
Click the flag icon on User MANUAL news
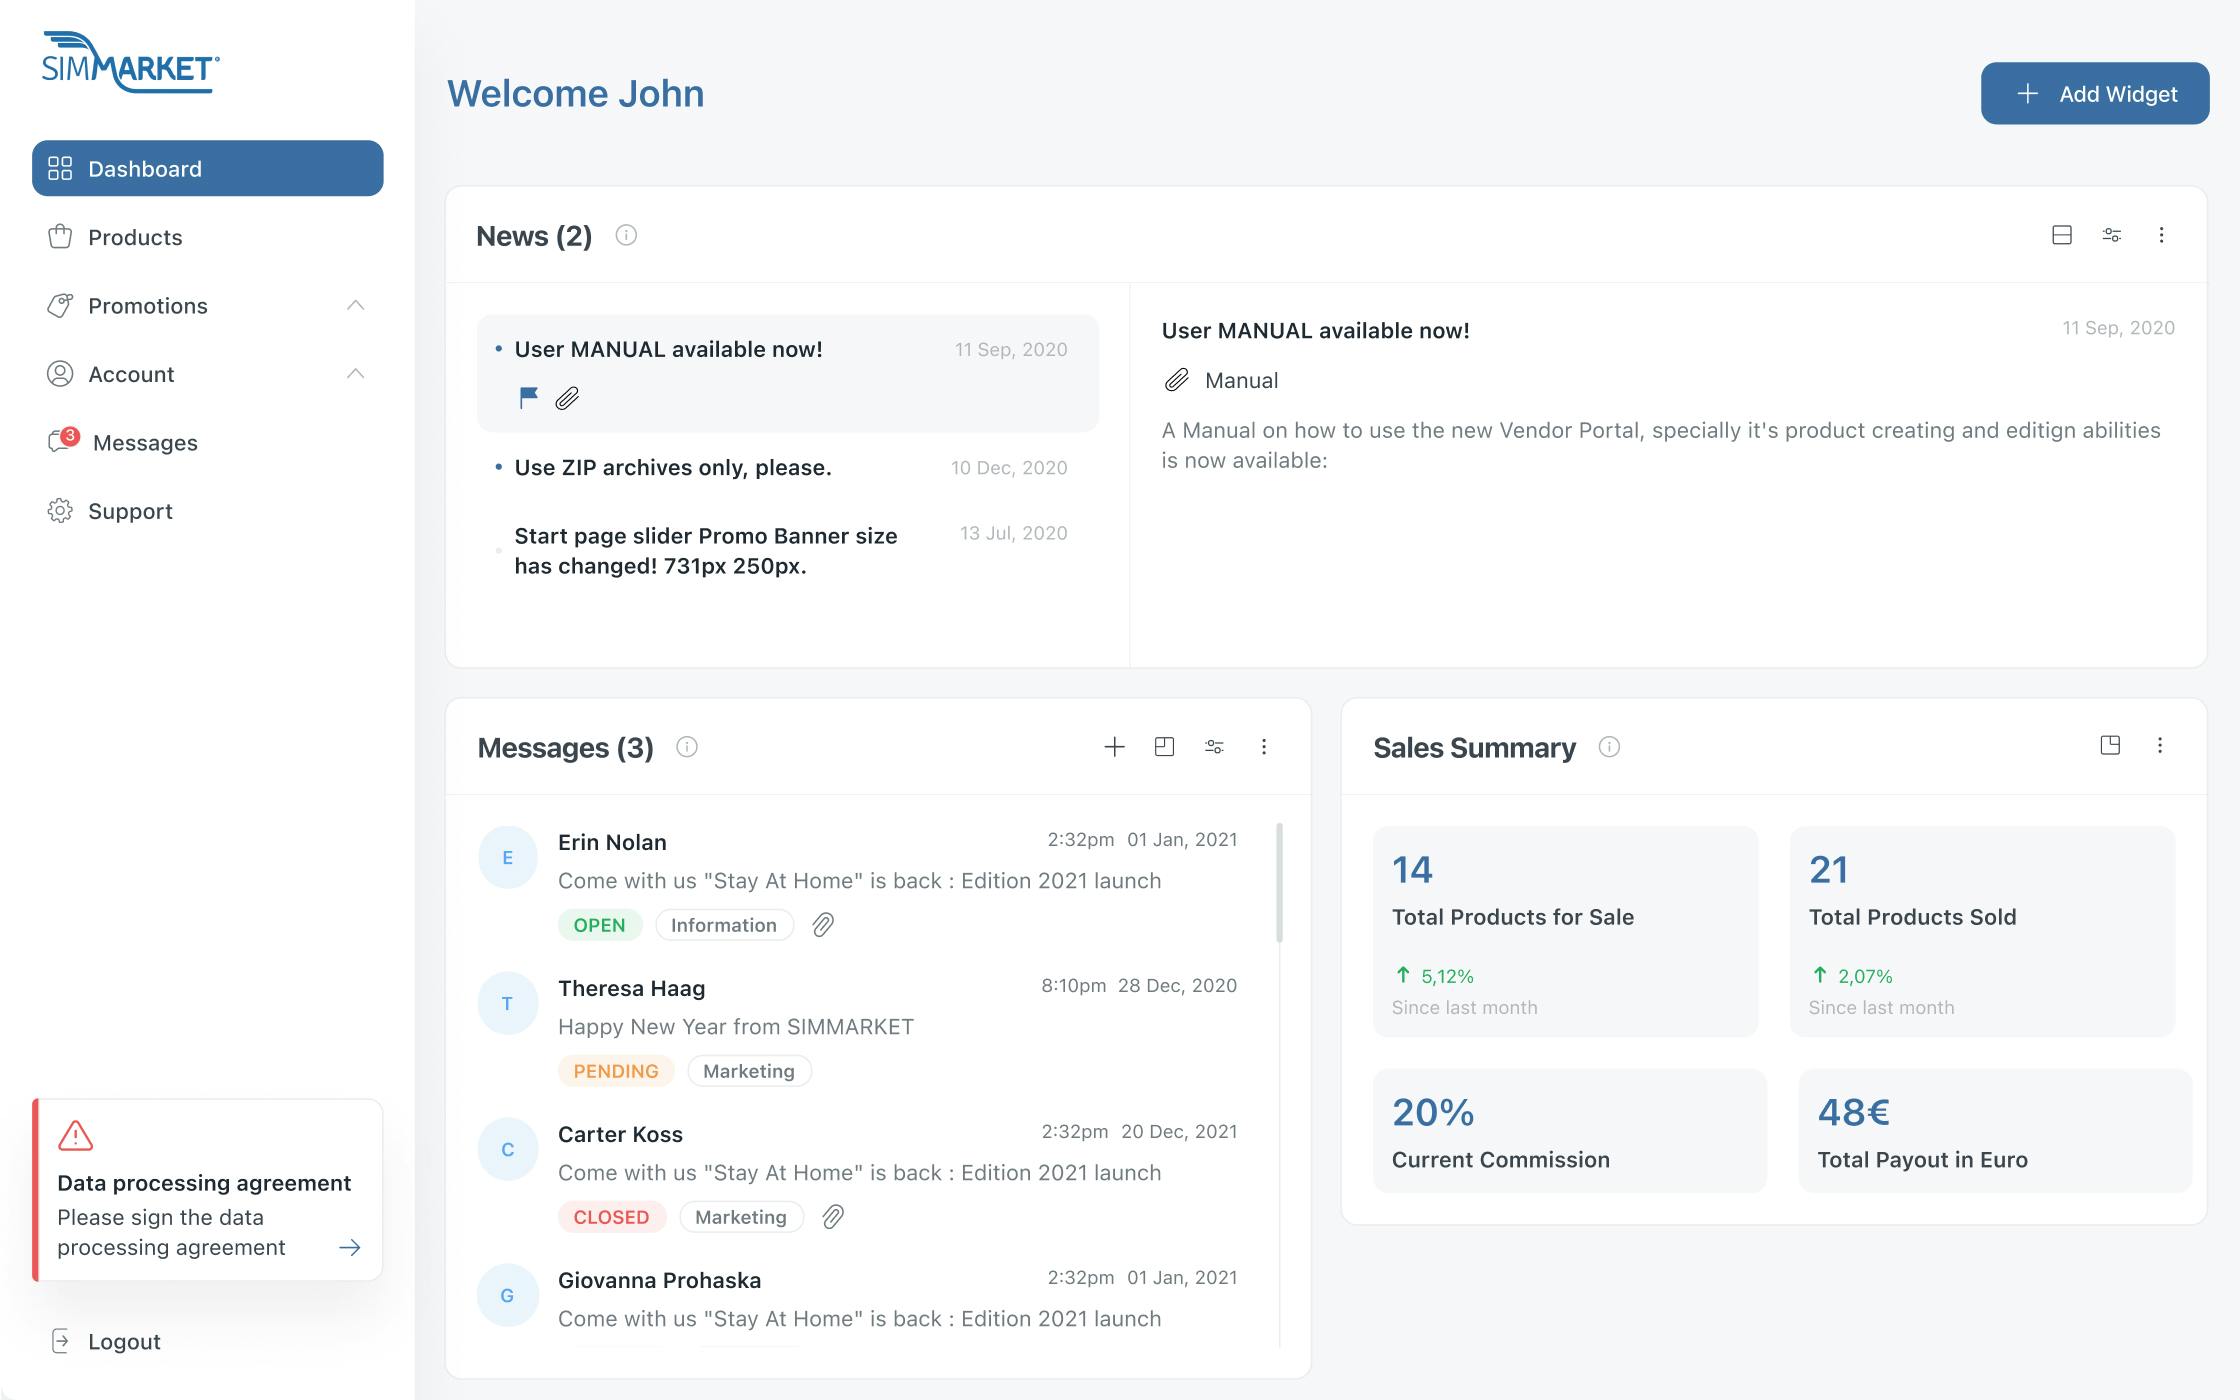click(x=529, y=398)
